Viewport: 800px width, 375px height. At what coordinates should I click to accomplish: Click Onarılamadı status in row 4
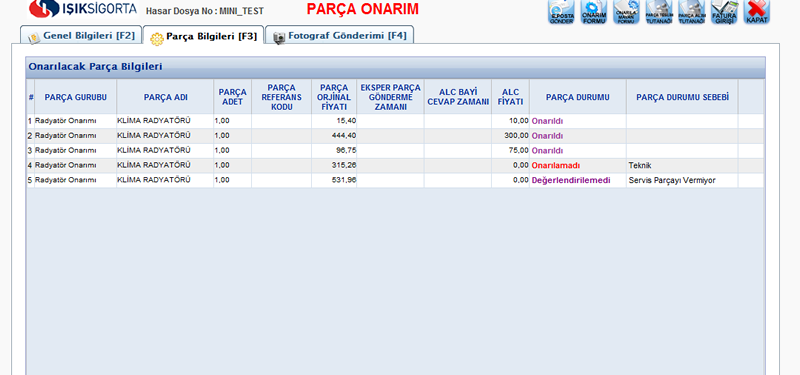tap(556, 165)
